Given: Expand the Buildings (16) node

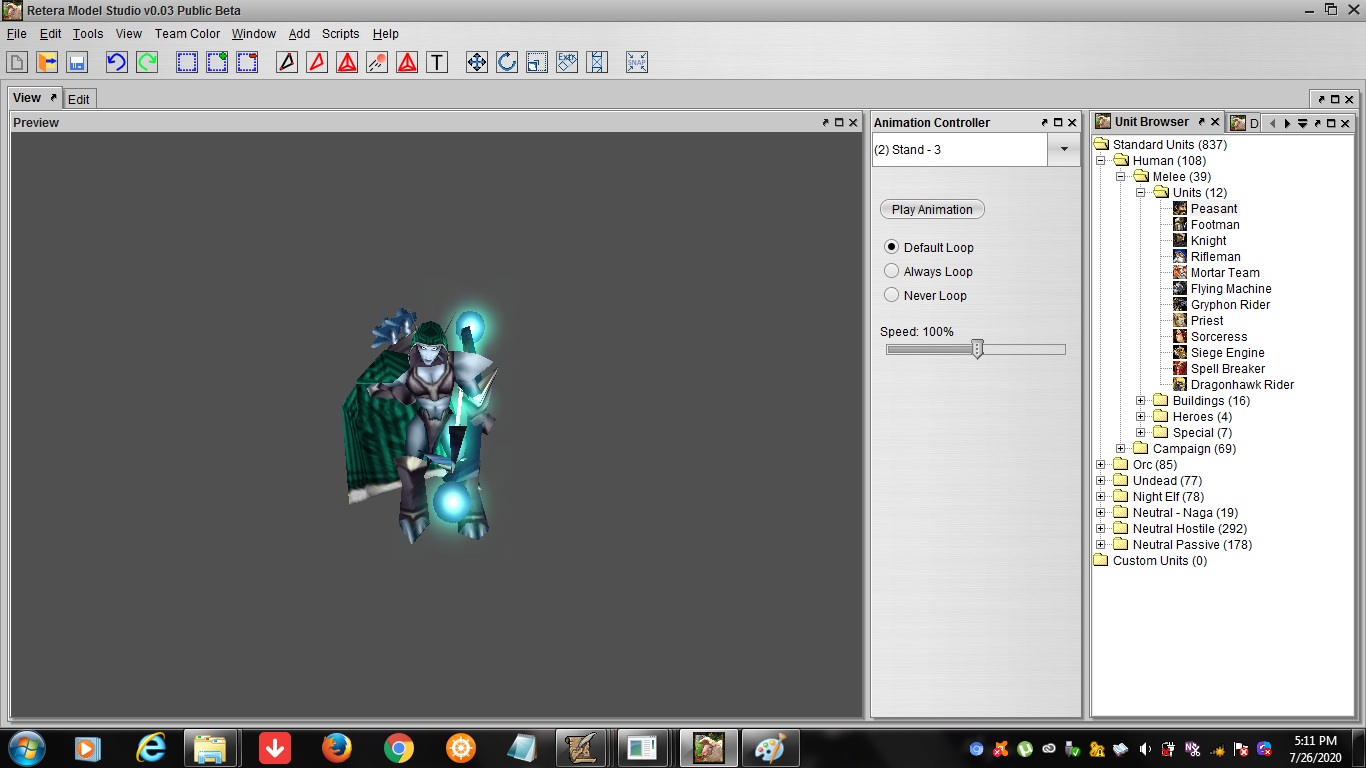Looking at the screenshot, I should tap(1141, 401).
